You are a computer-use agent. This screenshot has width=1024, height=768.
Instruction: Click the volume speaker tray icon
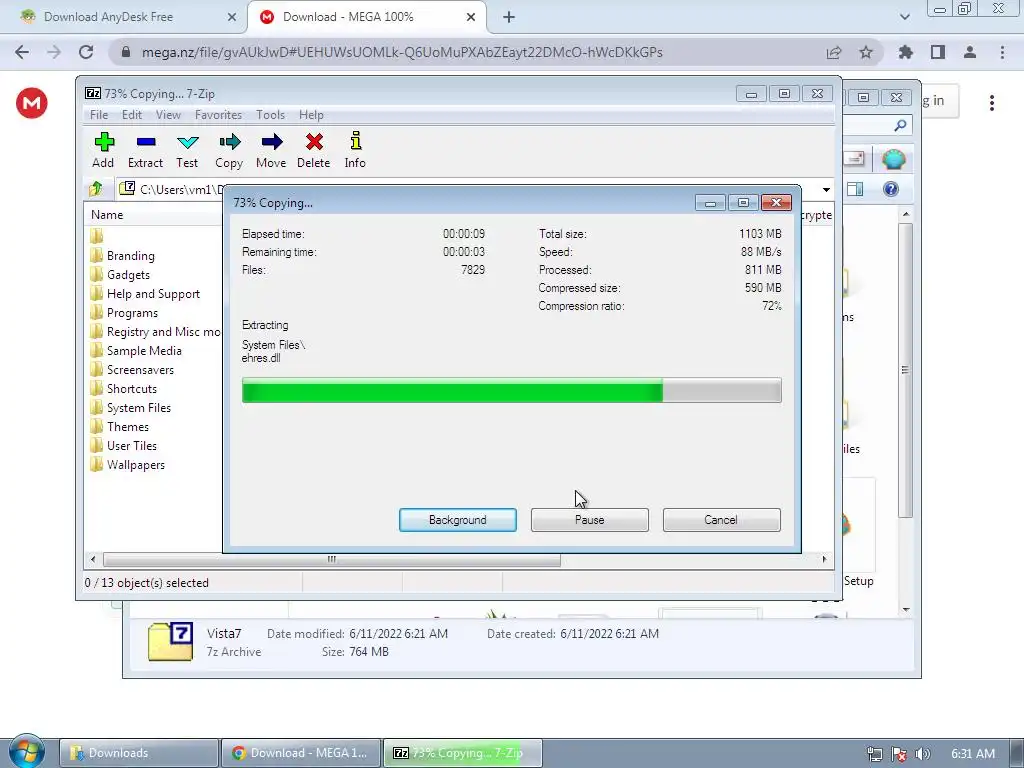(x=923, y=754)
